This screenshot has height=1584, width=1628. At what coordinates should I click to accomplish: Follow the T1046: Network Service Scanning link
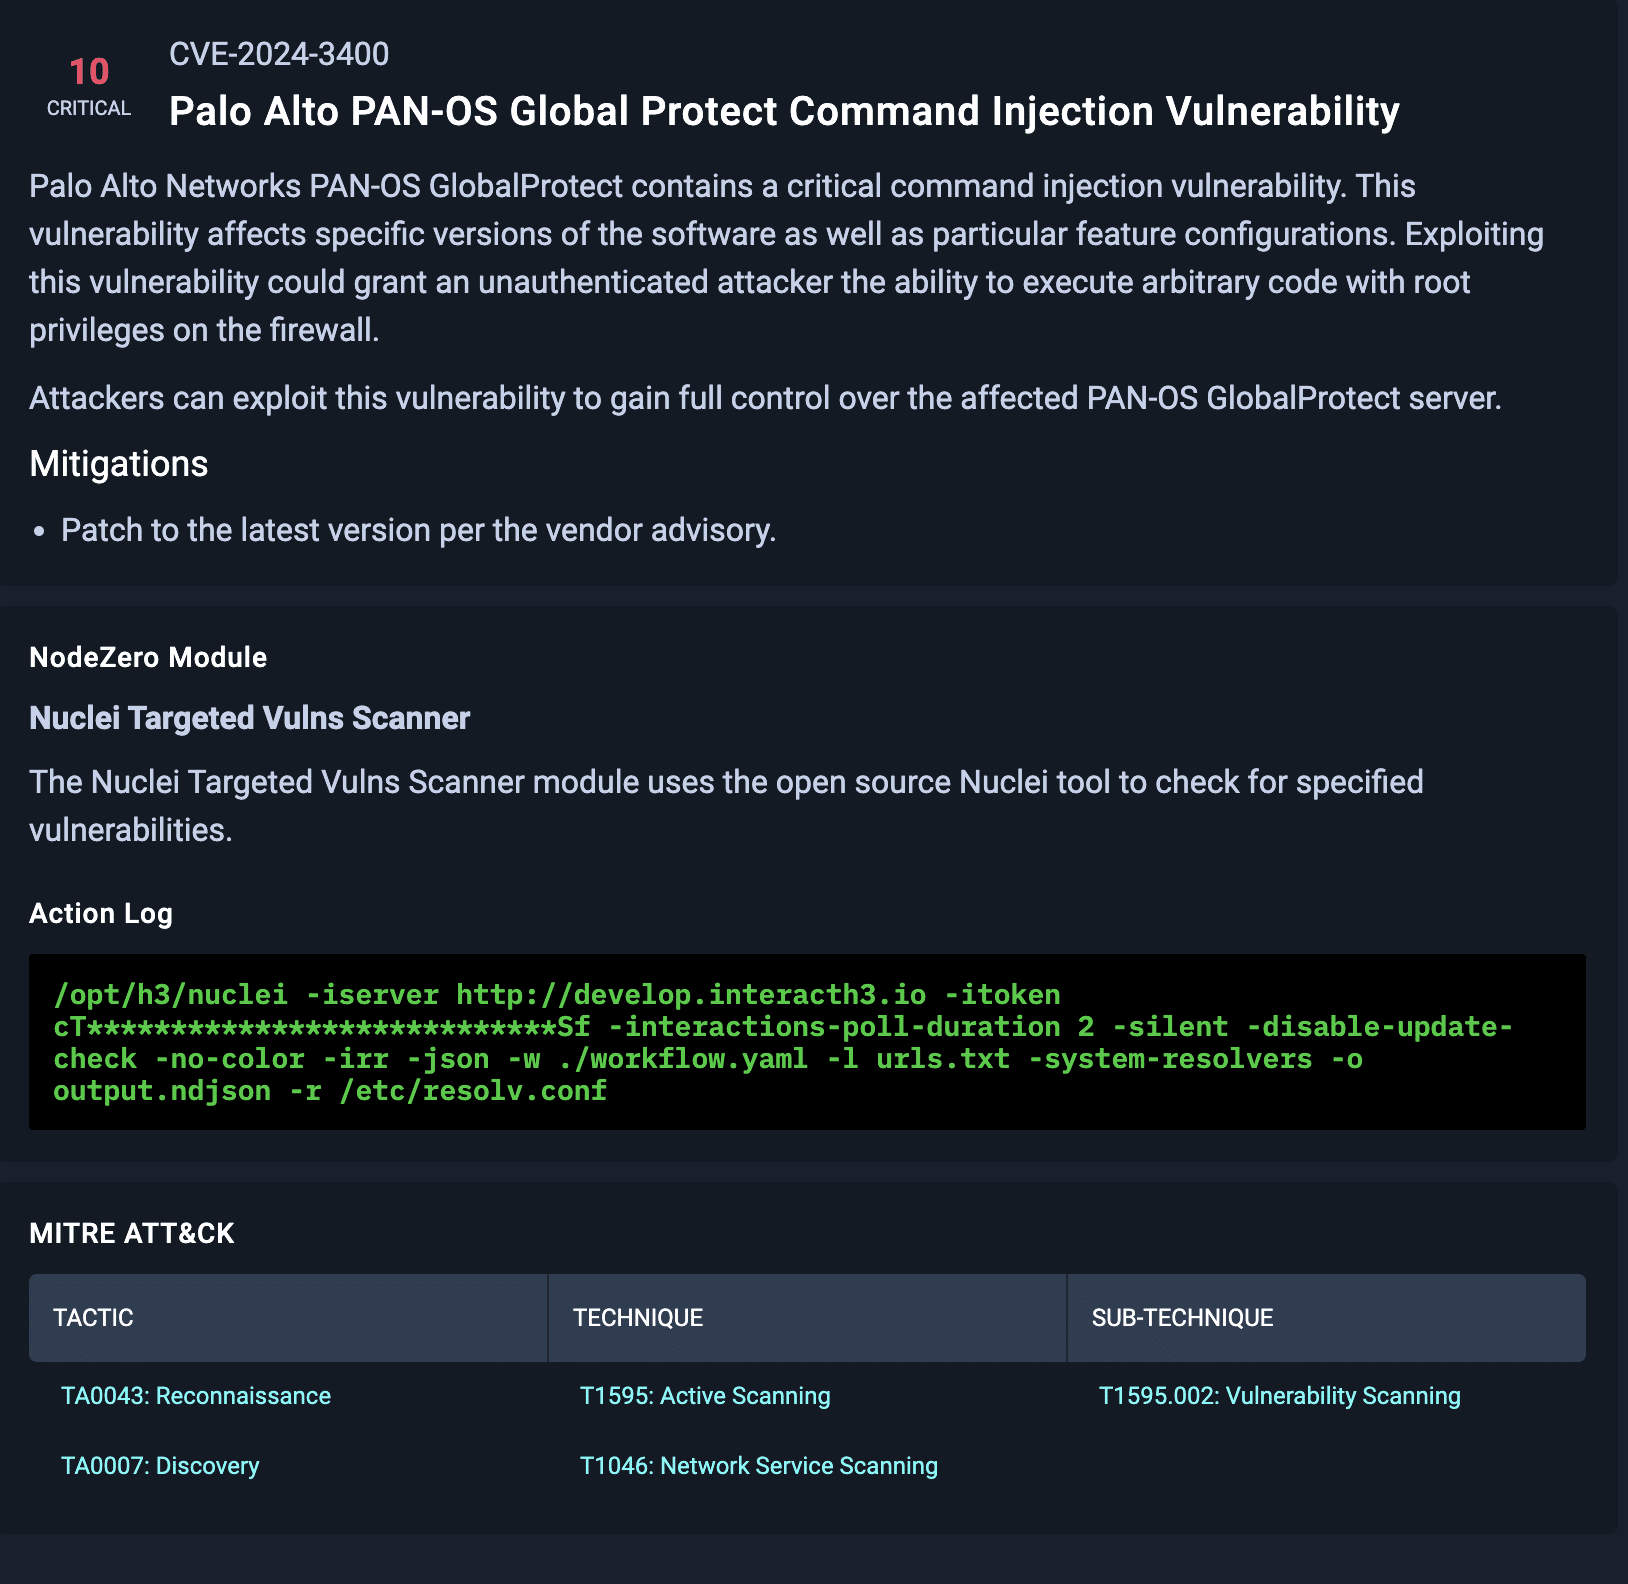pos(758,1466)
